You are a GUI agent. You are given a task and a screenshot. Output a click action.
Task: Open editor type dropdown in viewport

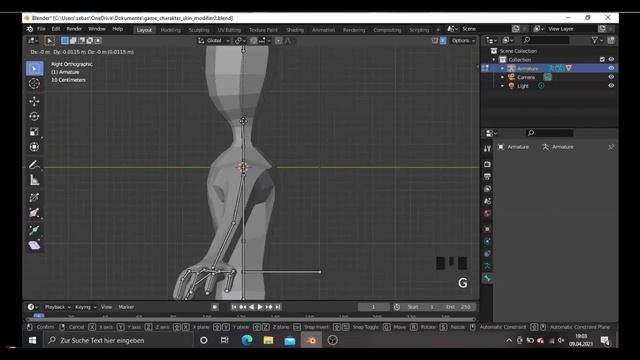tap(32, 40)
